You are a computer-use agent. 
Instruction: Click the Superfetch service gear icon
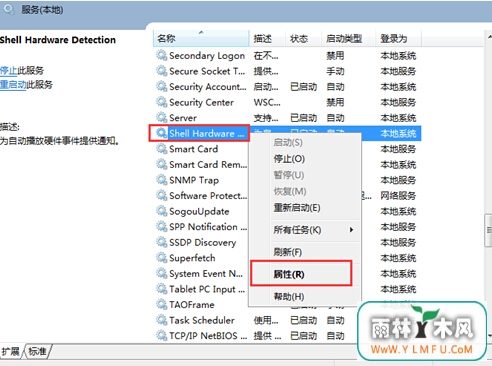162,258
